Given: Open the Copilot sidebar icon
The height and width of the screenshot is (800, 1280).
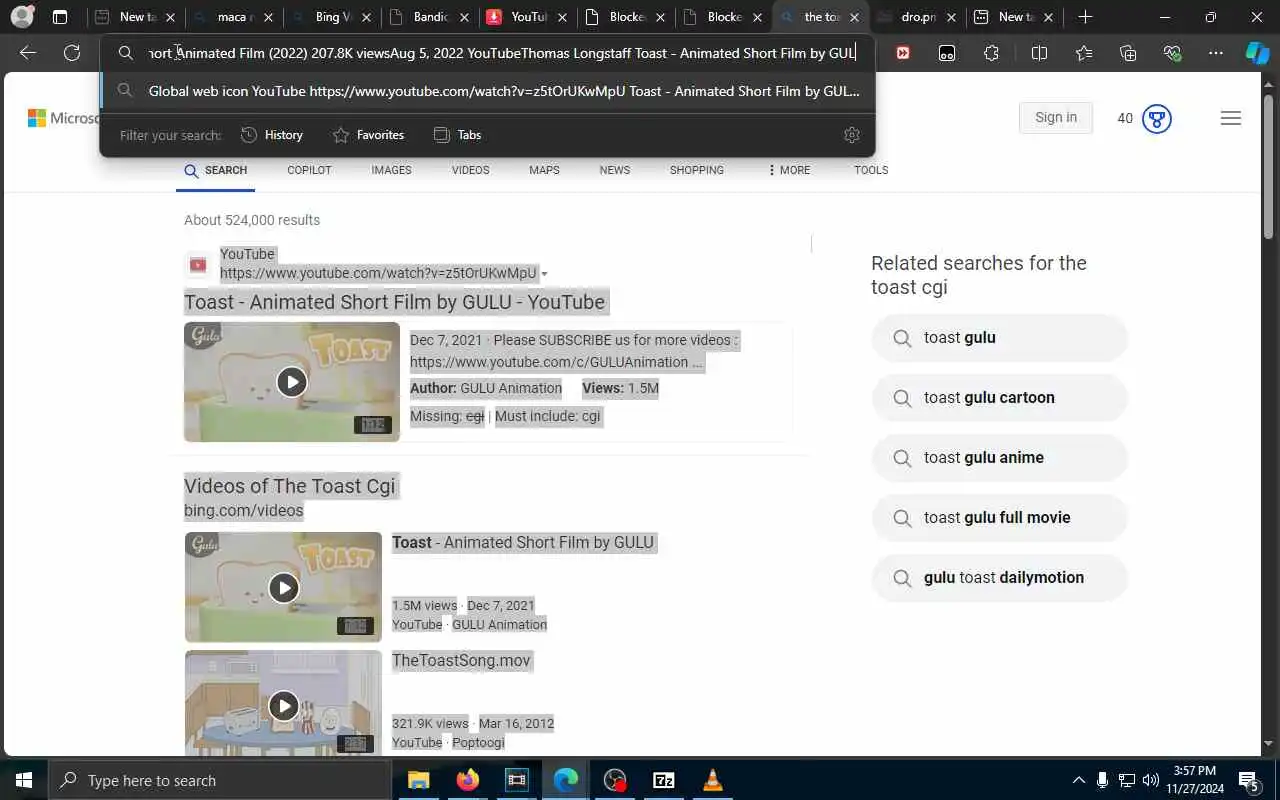Looking at the screenshot, I should (x=1257, y=53).
